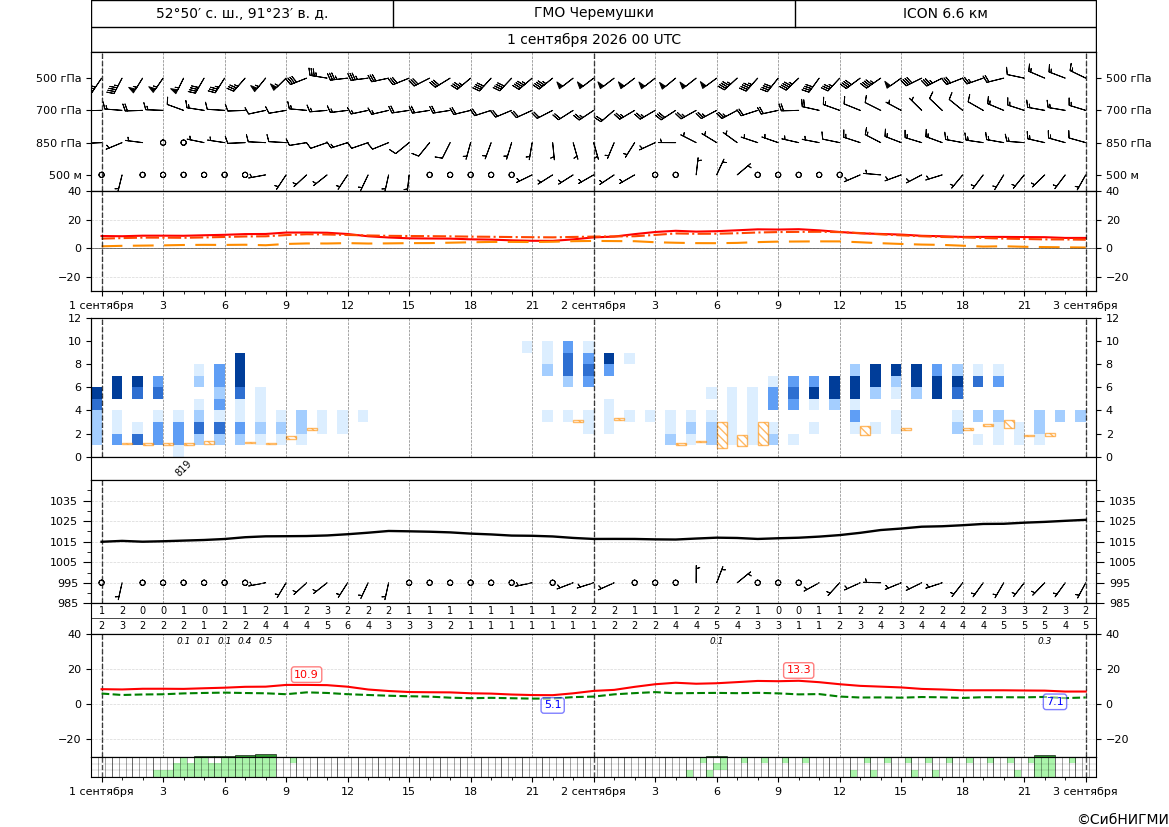This screenshot has height=827, width=1169.
Task: Click the 2 сентября label on upper time axis
Action: 593,305
